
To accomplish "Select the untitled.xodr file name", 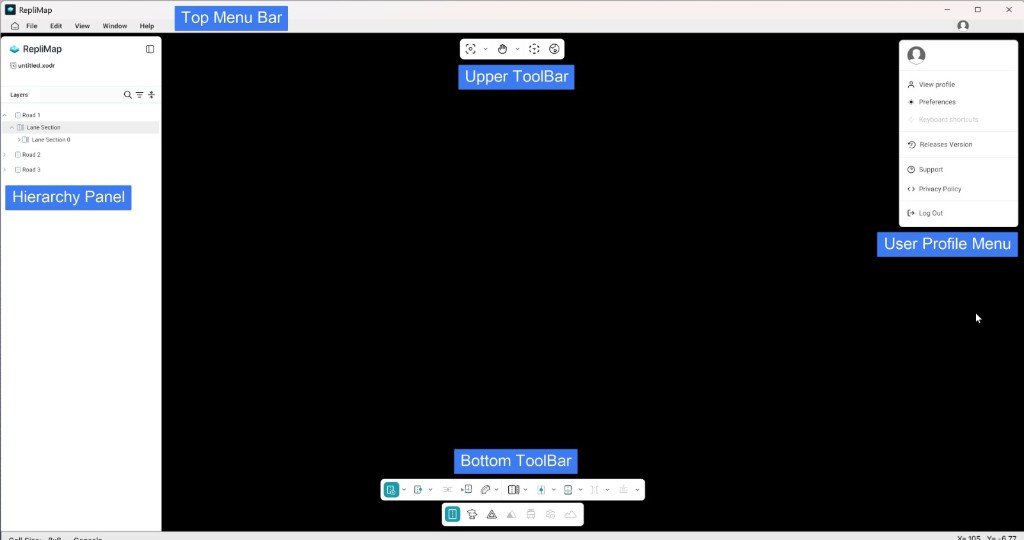I will [x=37, y=66].
